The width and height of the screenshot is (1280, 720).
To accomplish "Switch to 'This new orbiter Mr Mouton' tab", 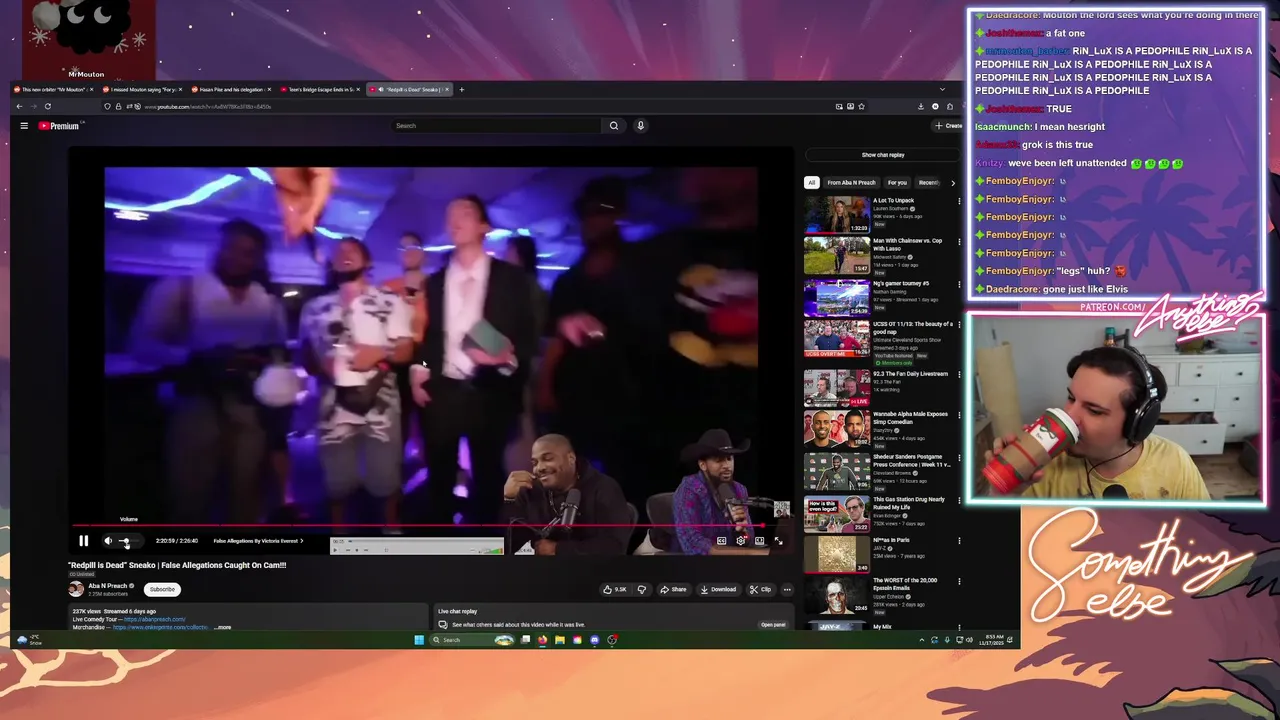I will [x=54, y=89].
